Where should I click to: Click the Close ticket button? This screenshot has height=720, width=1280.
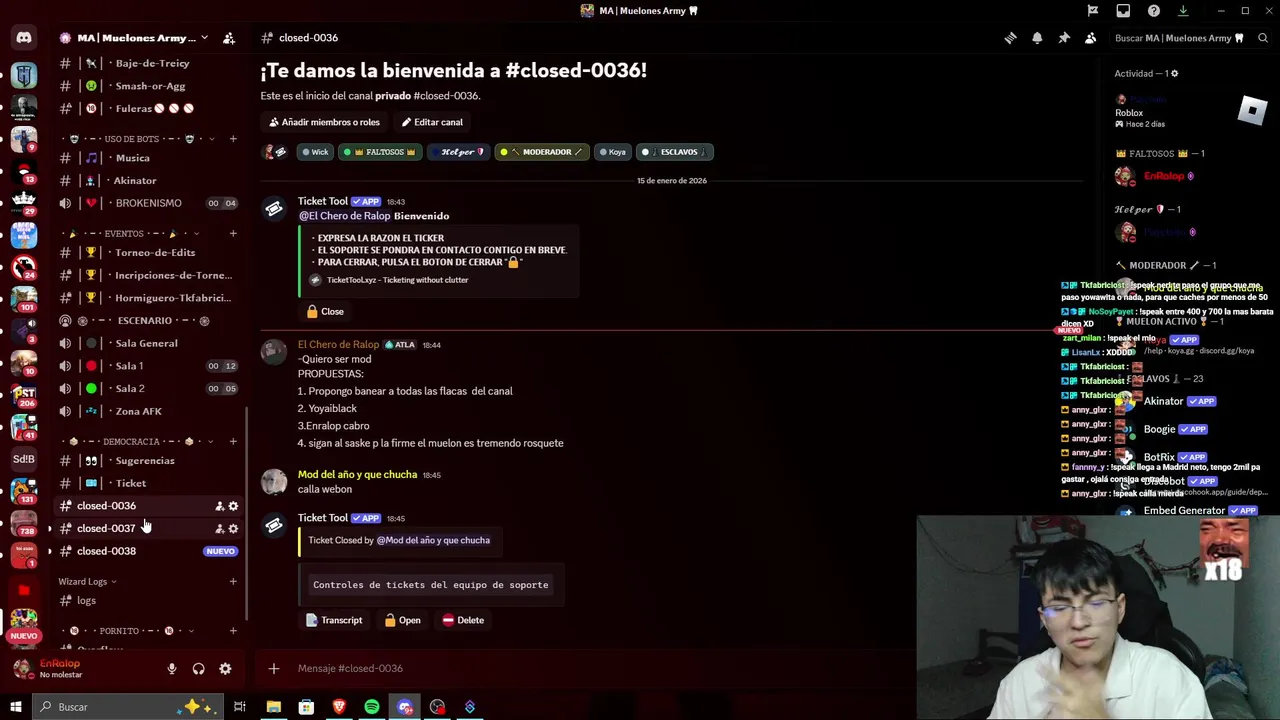pos(325,312)
